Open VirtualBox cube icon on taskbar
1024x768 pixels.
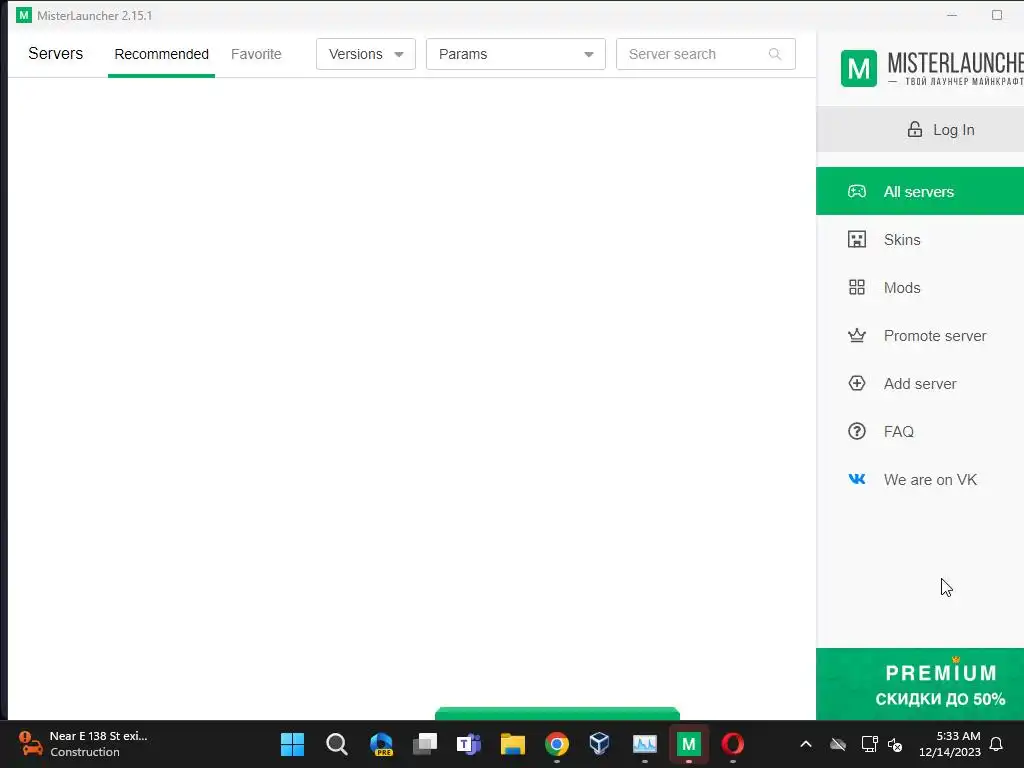tap(600, 744)
